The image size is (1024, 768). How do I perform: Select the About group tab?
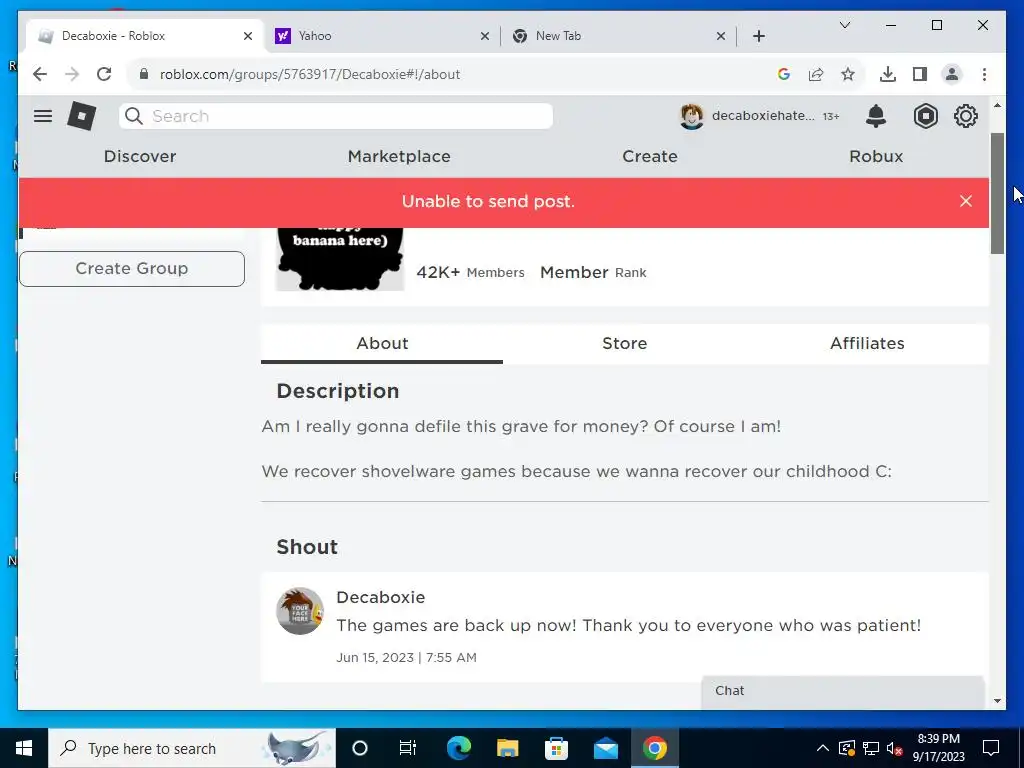click(382, 344)
